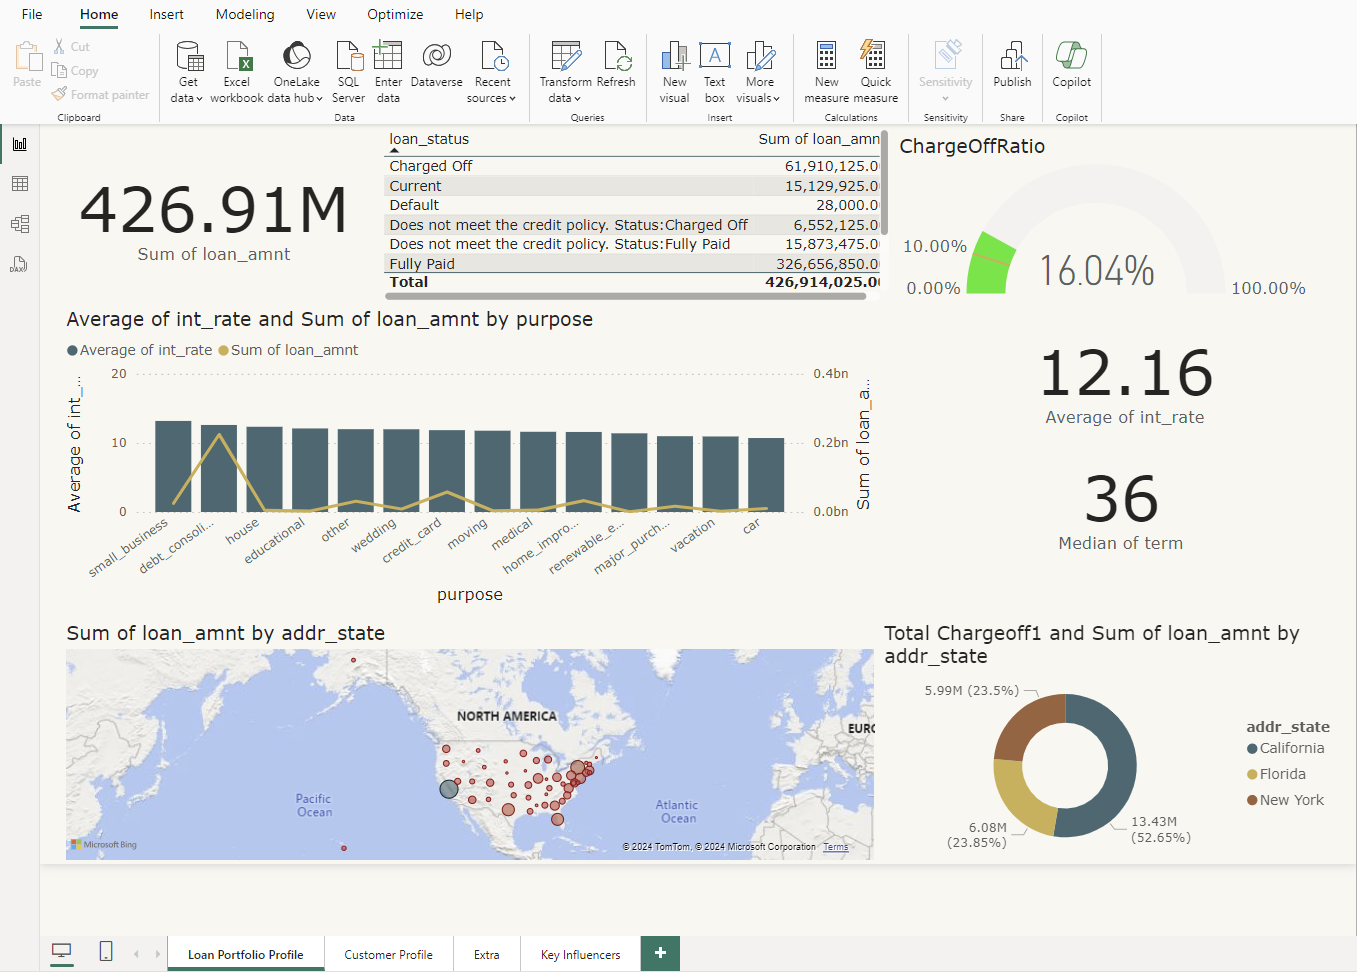The height and width of the screenshot is (972, 1357).
Task: Open map Terms link
Action: 836,847
